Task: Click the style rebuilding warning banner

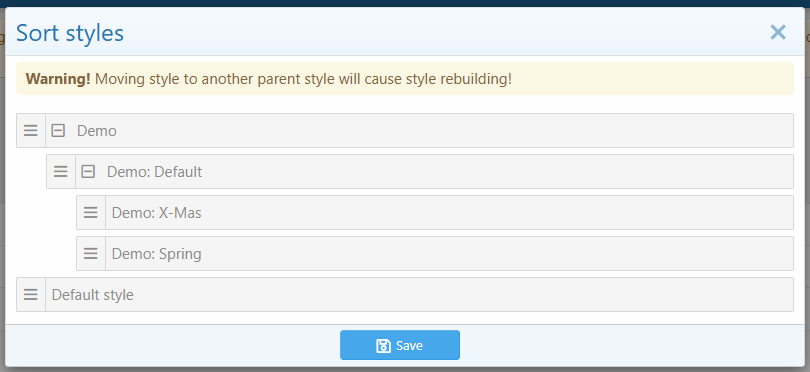Action: 405,79
